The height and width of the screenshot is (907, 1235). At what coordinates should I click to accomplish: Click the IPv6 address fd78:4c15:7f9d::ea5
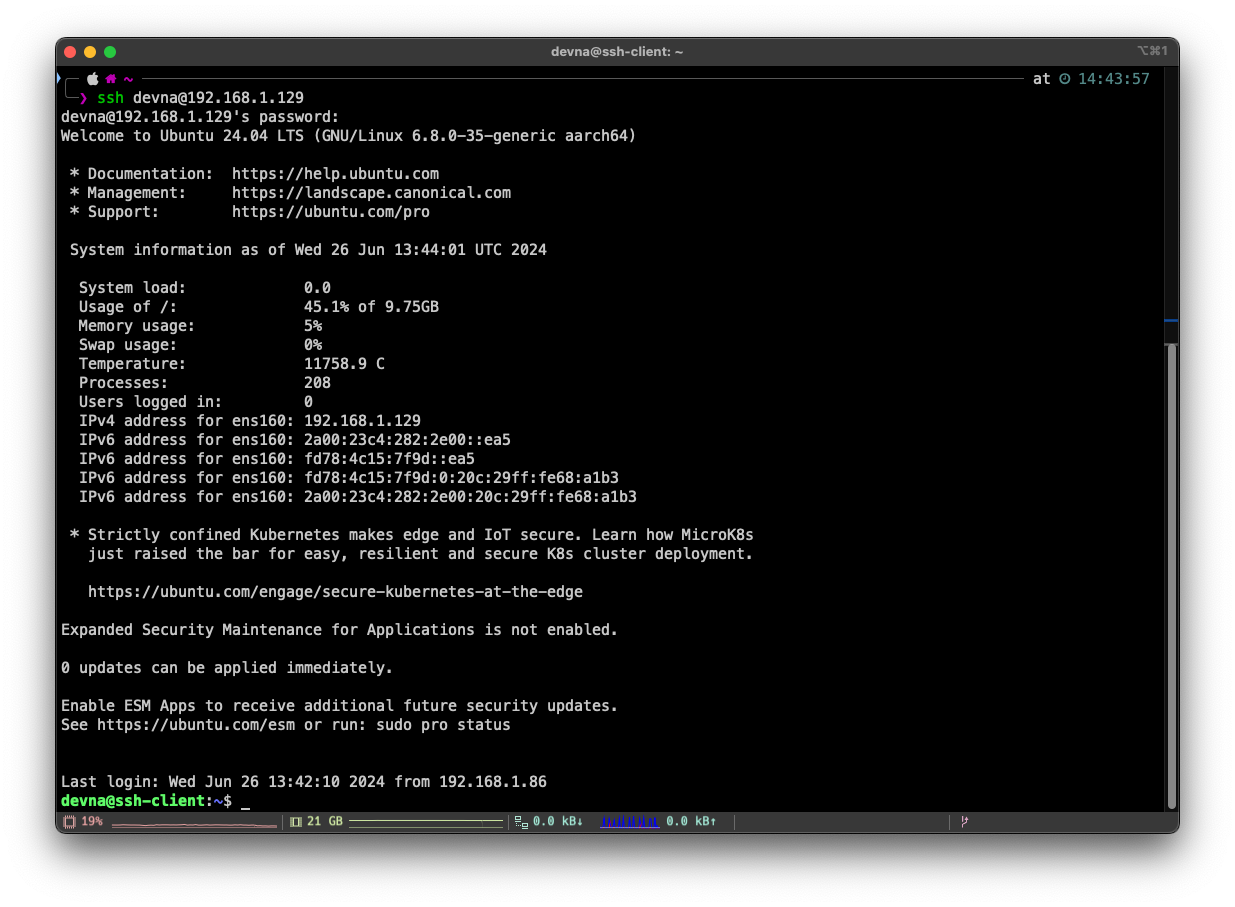(389, 459)
